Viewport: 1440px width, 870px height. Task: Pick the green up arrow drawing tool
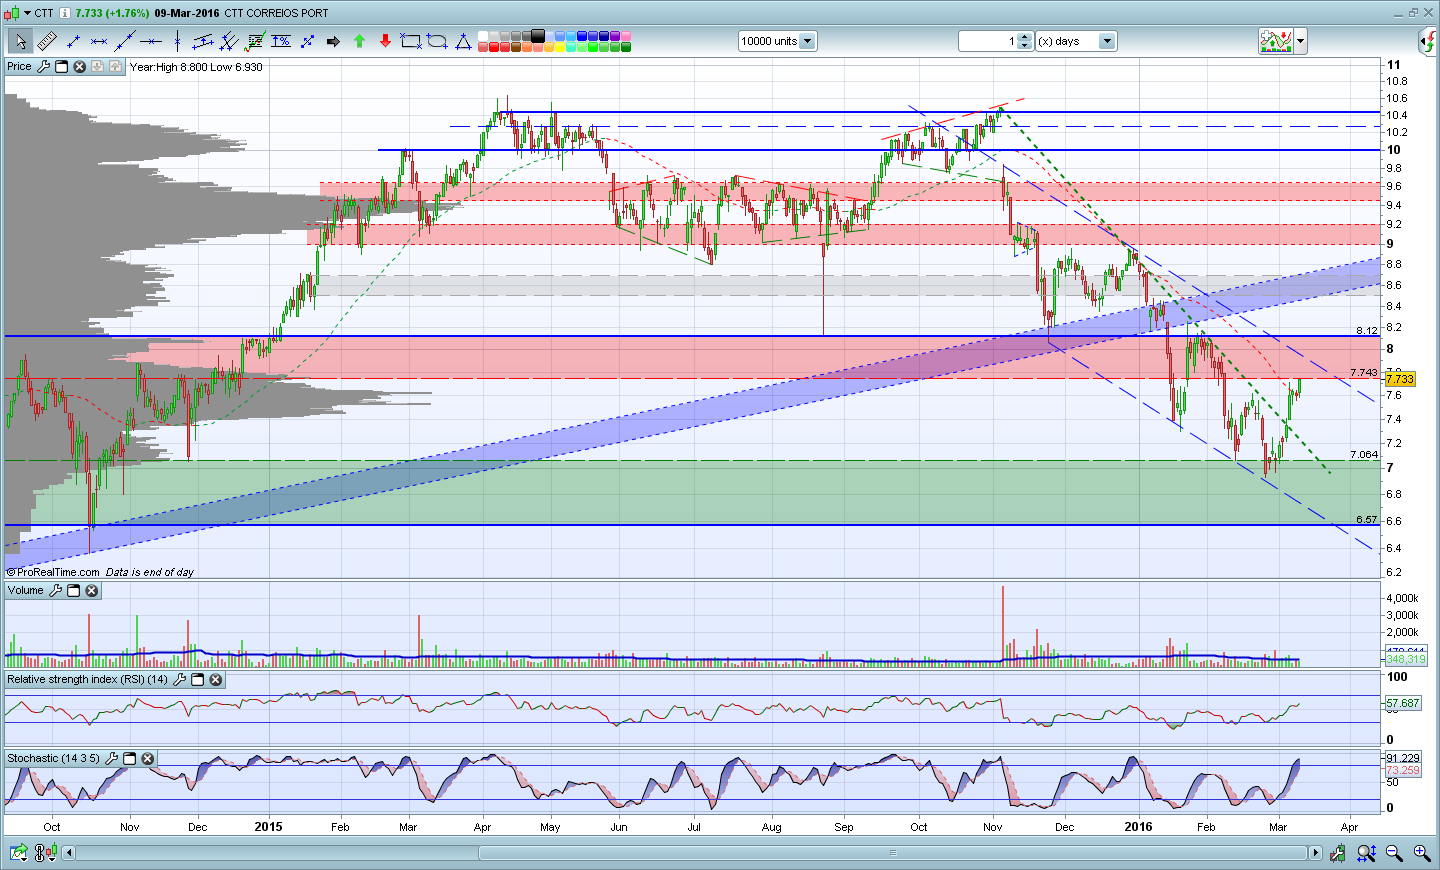359,41
